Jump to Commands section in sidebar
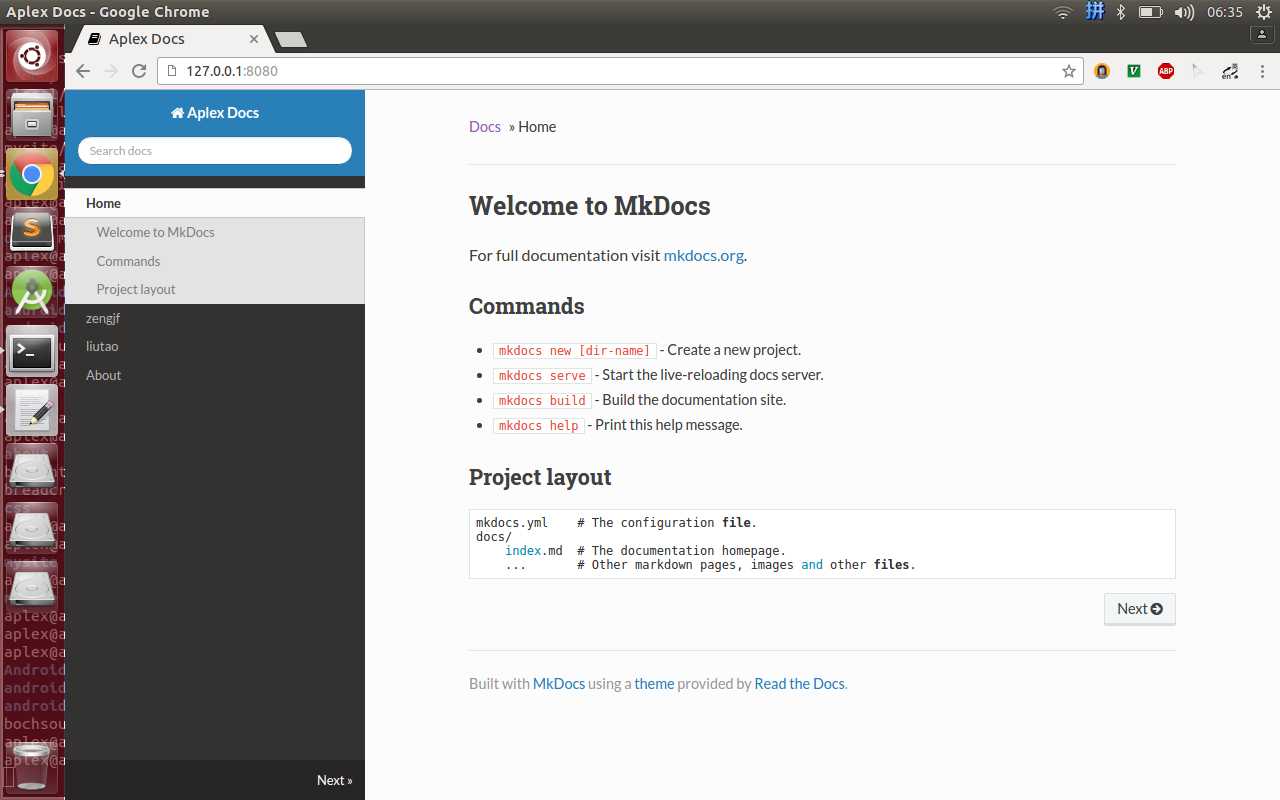 point(128,261)
